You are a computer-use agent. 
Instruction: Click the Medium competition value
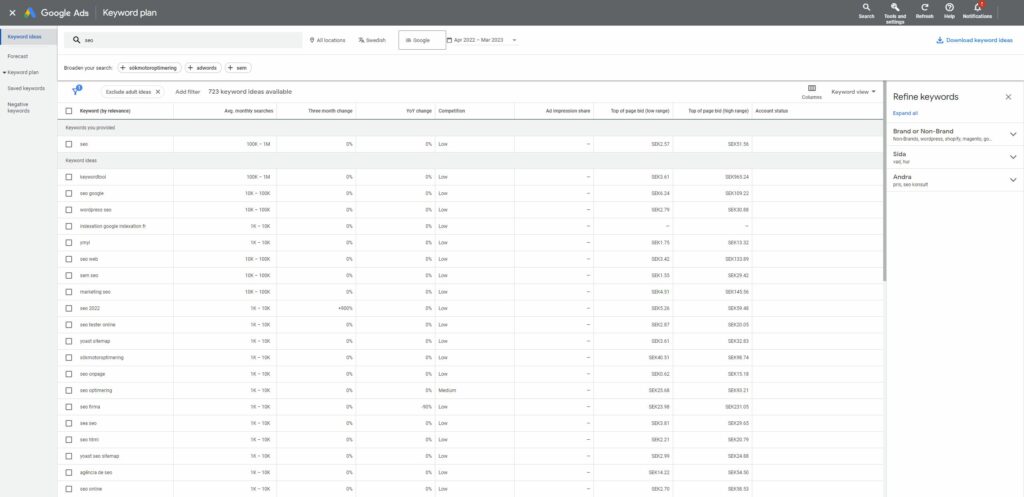(x=447, y=391)
